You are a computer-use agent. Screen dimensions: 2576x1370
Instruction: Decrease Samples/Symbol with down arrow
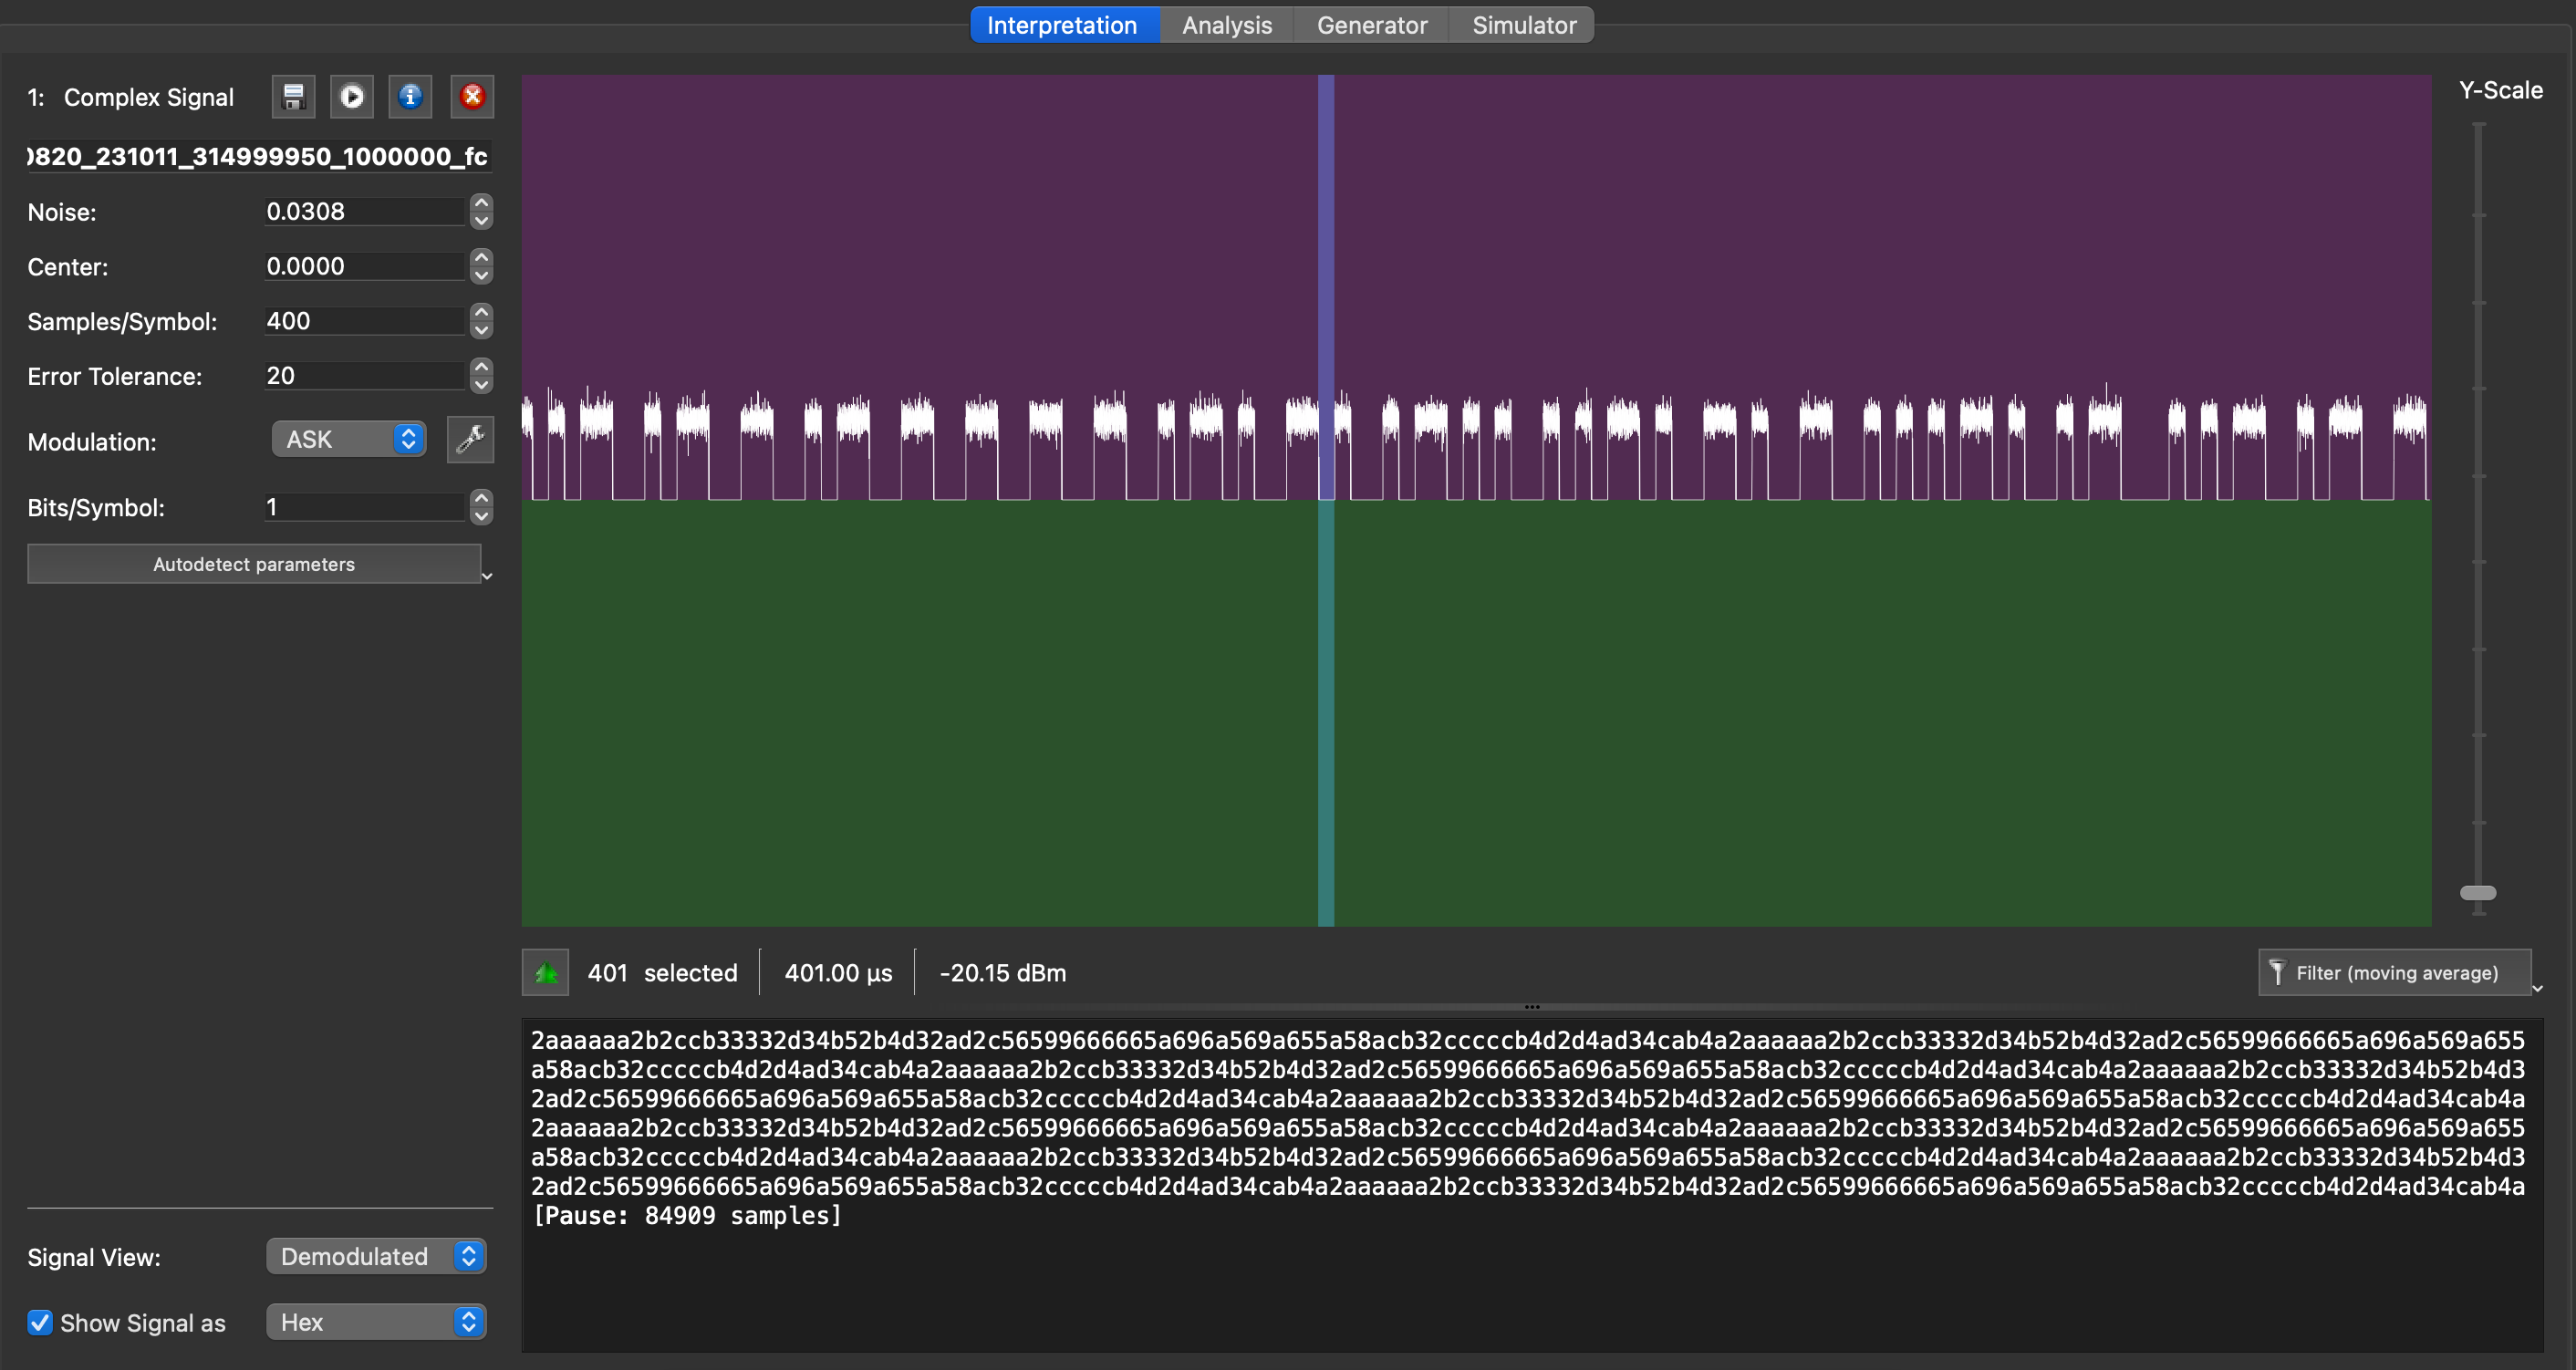click(x=482, y=331)
